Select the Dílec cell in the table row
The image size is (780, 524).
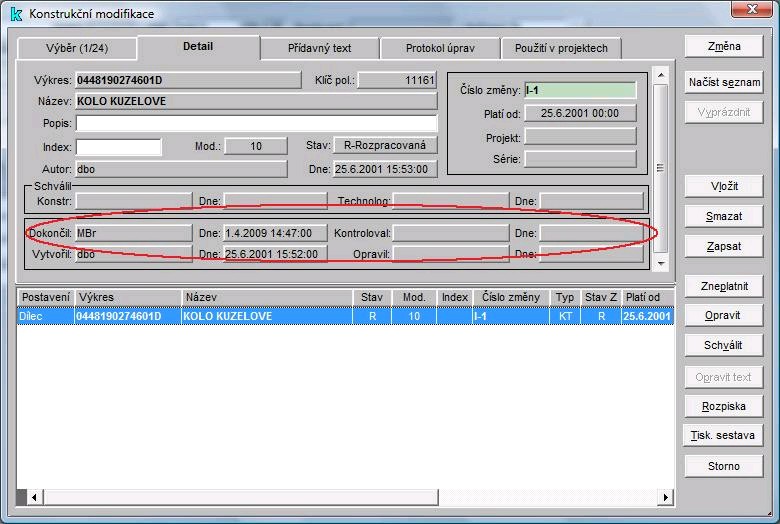46,316
